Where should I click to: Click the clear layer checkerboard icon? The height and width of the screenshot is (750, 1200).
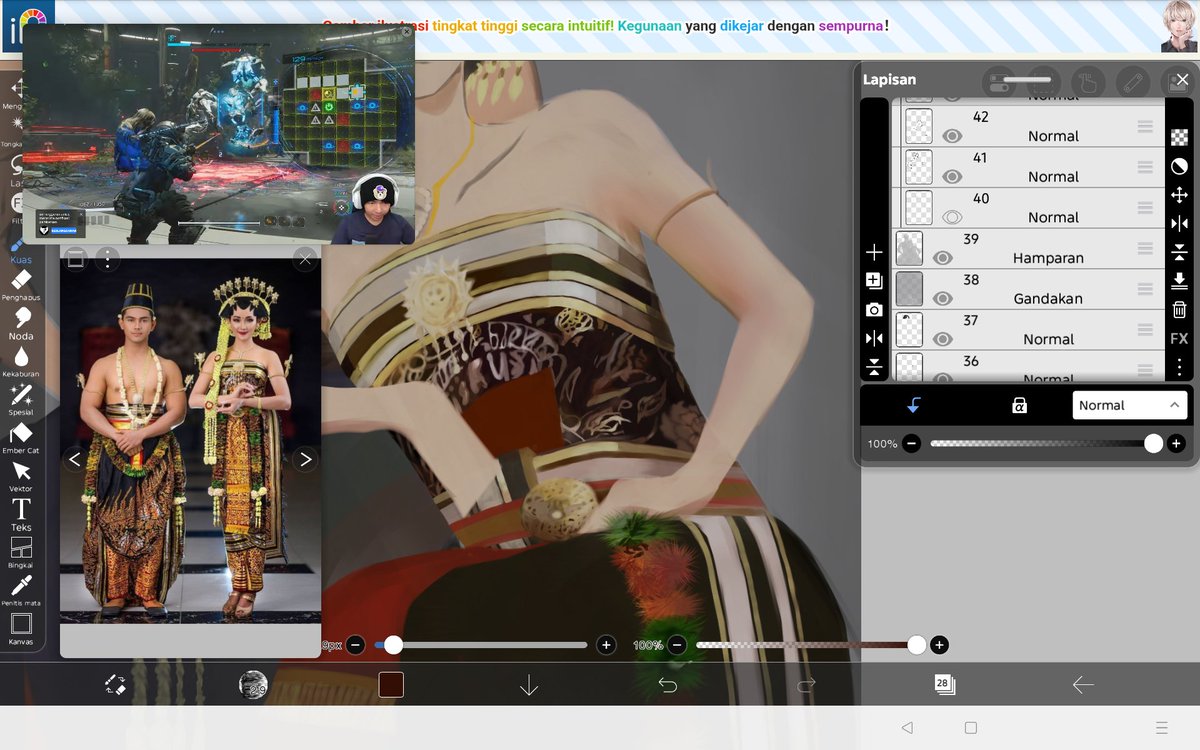[1179, 138]
